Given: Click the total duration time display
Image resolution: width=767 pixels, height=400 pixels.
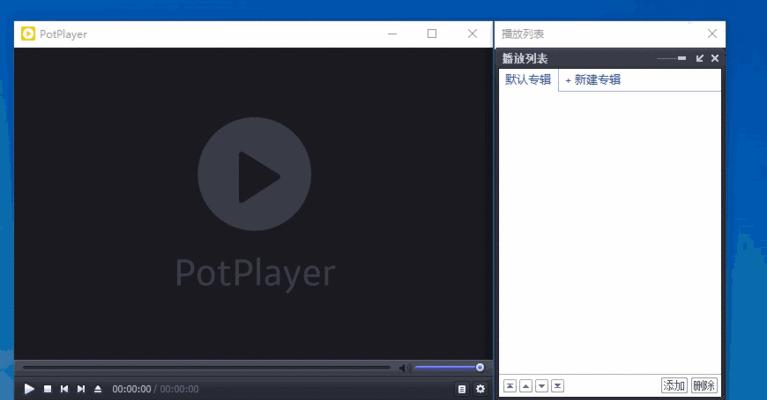Looking at the screenshot, I should (x=179, y=389).
